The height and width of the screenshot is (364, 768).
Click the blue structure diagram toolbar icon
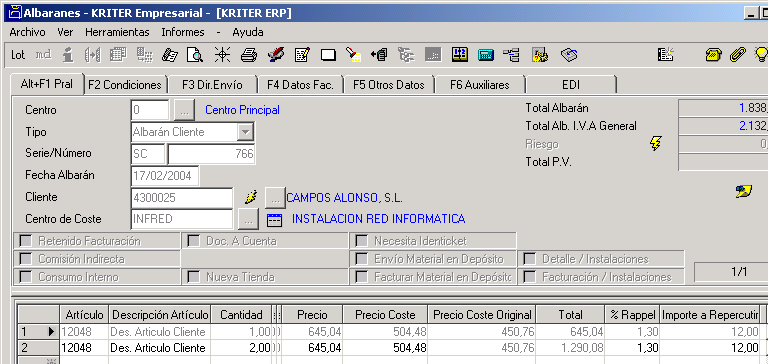pos(511,55)
